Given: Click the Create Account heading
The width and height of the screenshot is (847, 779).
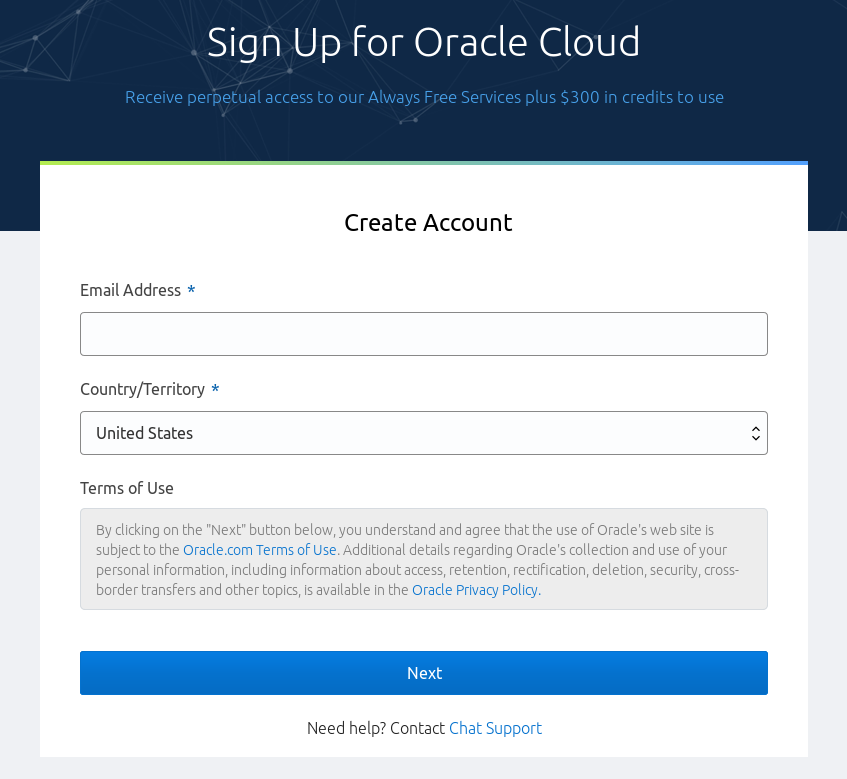Looking at the screenshot, I should coord(428,222).
